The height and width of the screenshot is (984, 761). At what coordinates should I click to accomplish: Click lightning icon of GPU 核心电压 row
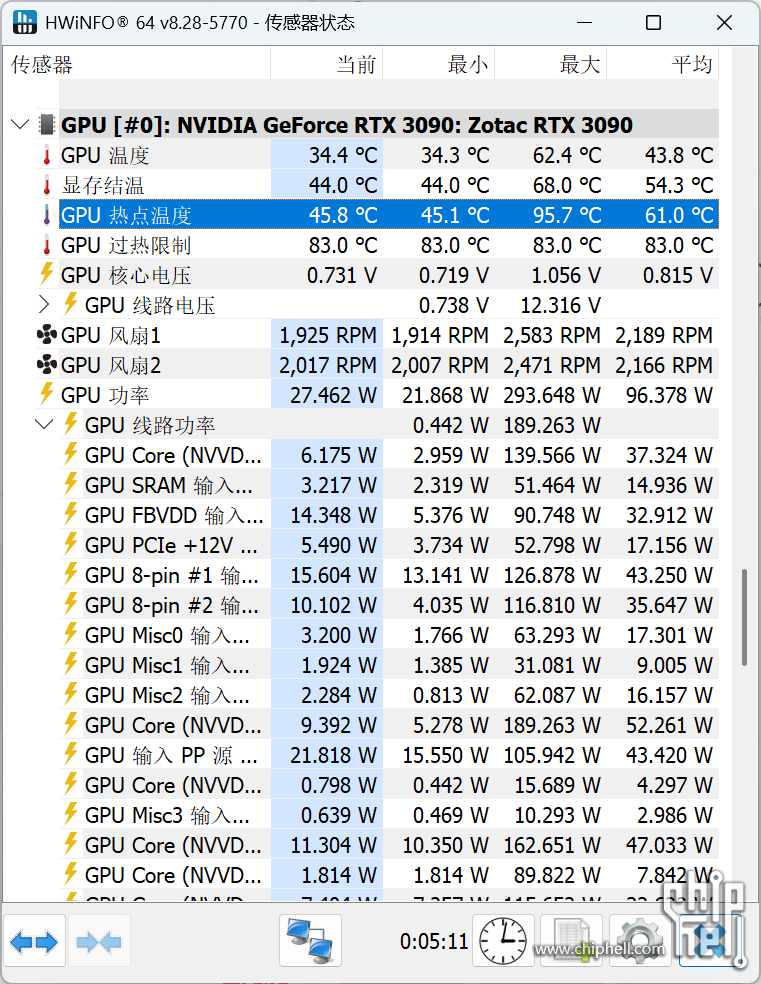pyautogui.click(x=46, y=274)
